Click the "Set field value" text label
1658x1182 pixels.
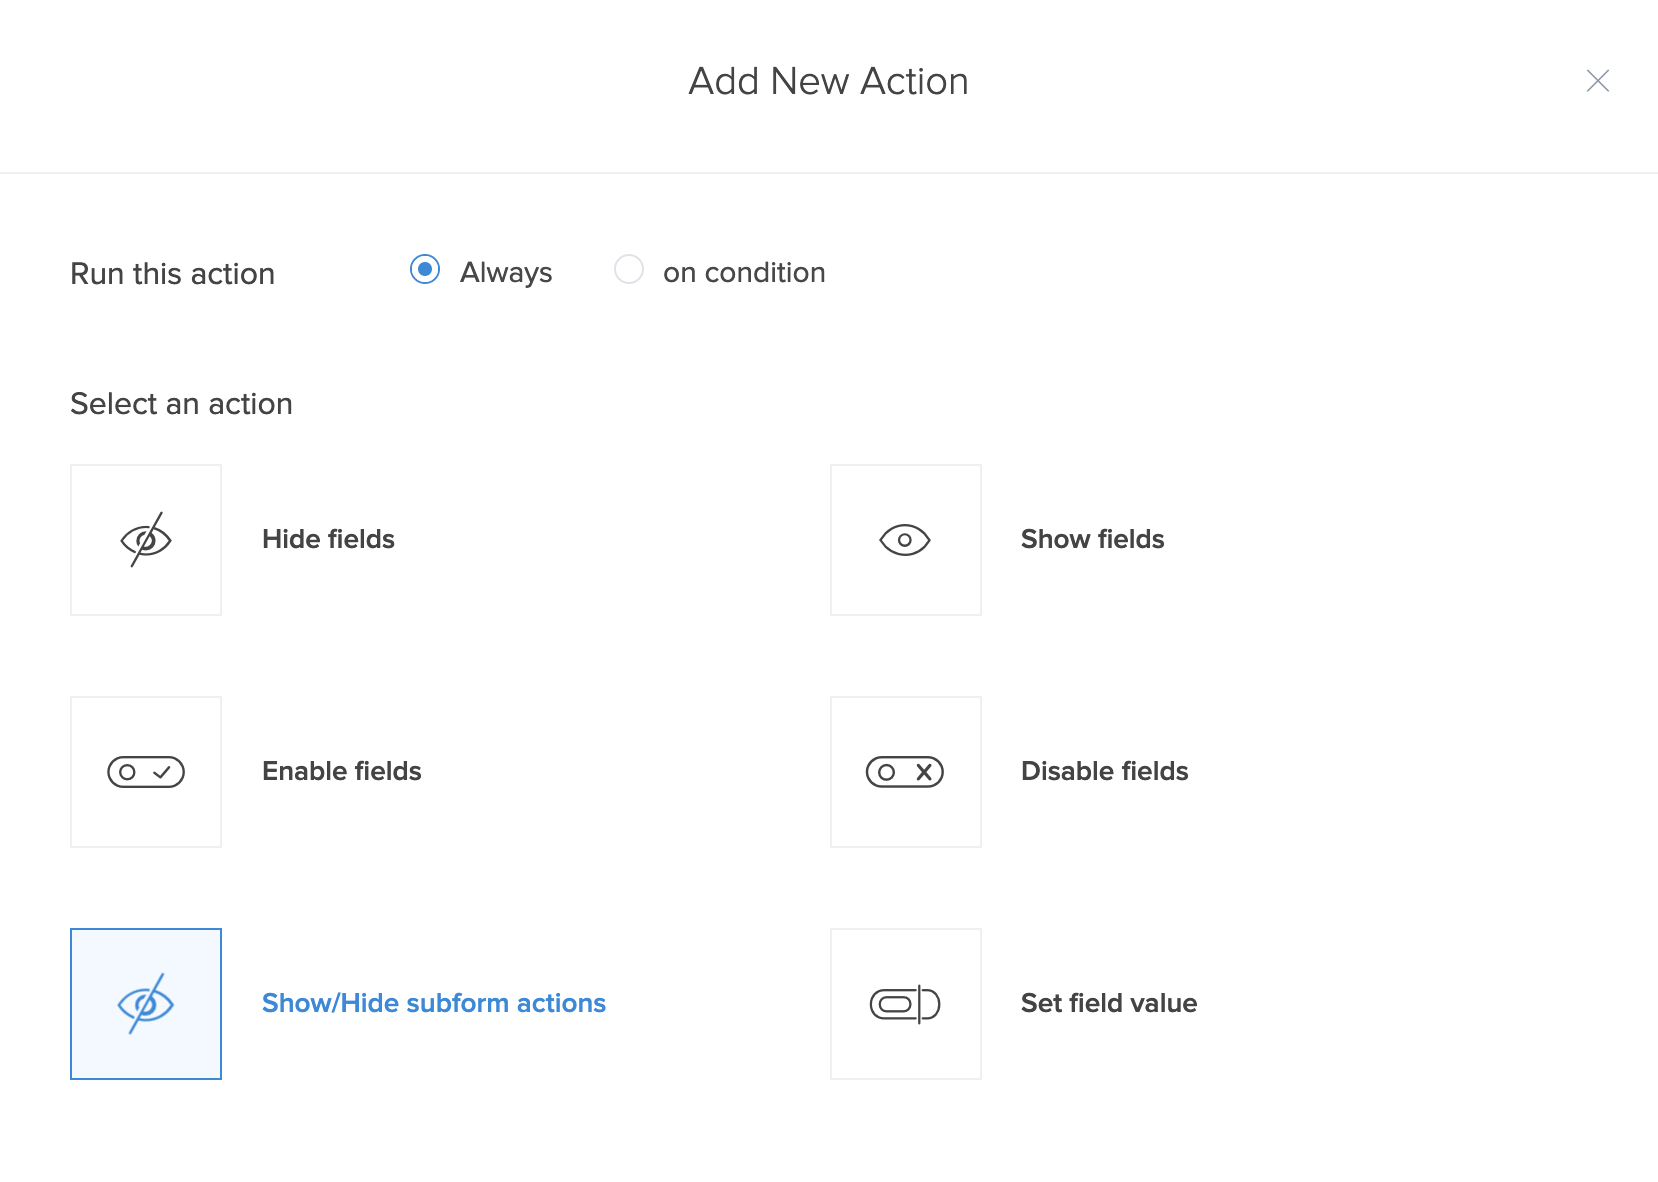pyautogui.click(x=1108, y=1003)
